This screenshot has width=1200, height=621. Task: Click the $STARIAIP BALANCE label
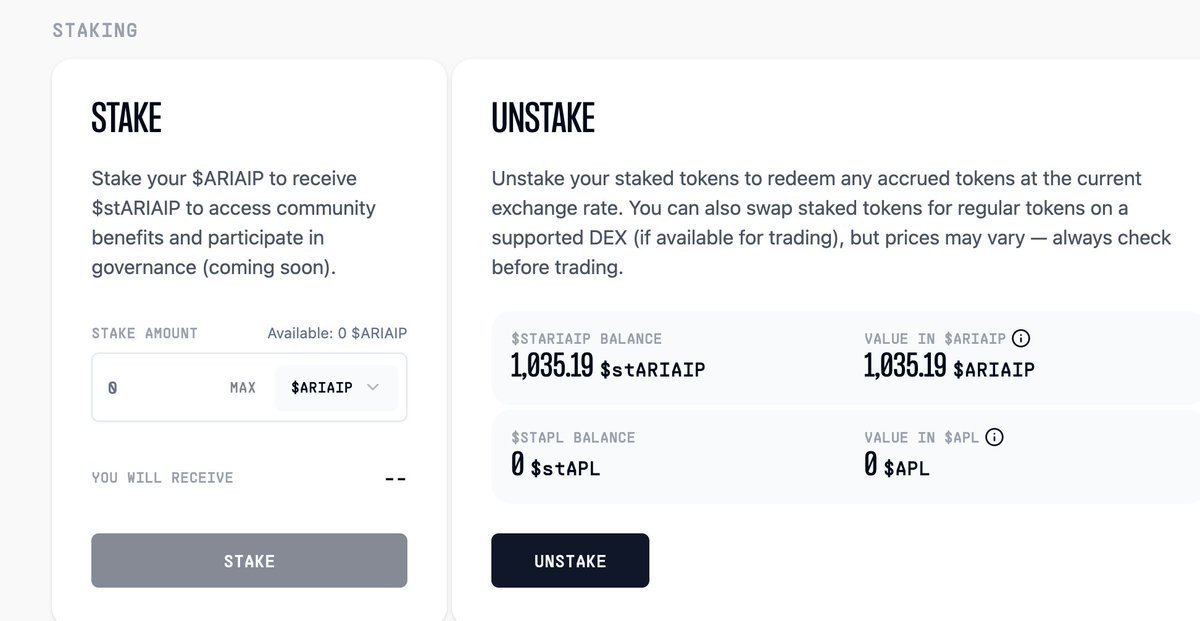[x=586, y=339]
